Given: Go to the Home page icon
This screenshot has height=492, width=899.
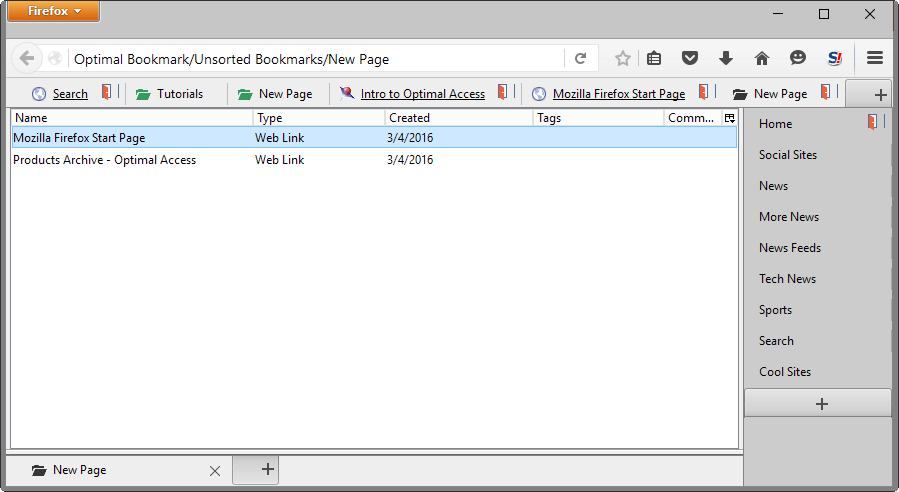Looking at the screenshot, I should (x=761, y=59).
